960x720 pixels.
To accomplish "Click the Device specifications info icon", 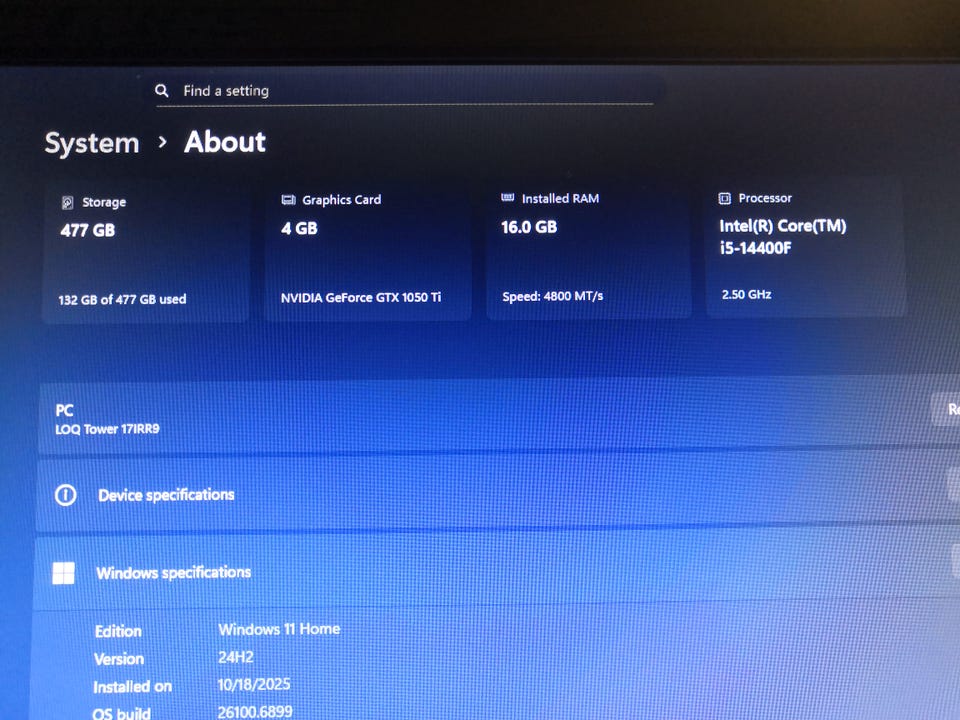I will coord(66,495).
